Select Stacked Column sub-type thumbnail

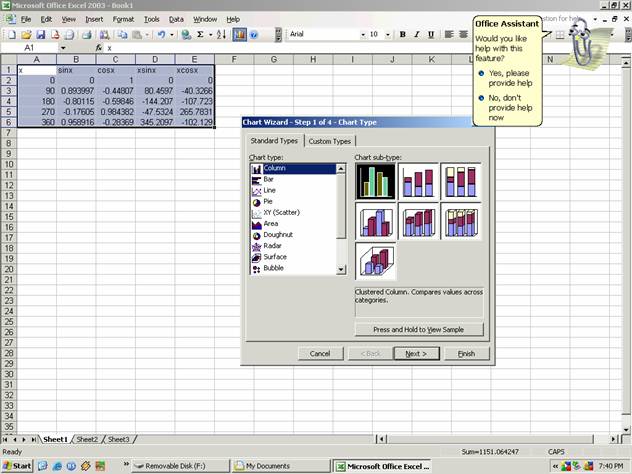418,181
